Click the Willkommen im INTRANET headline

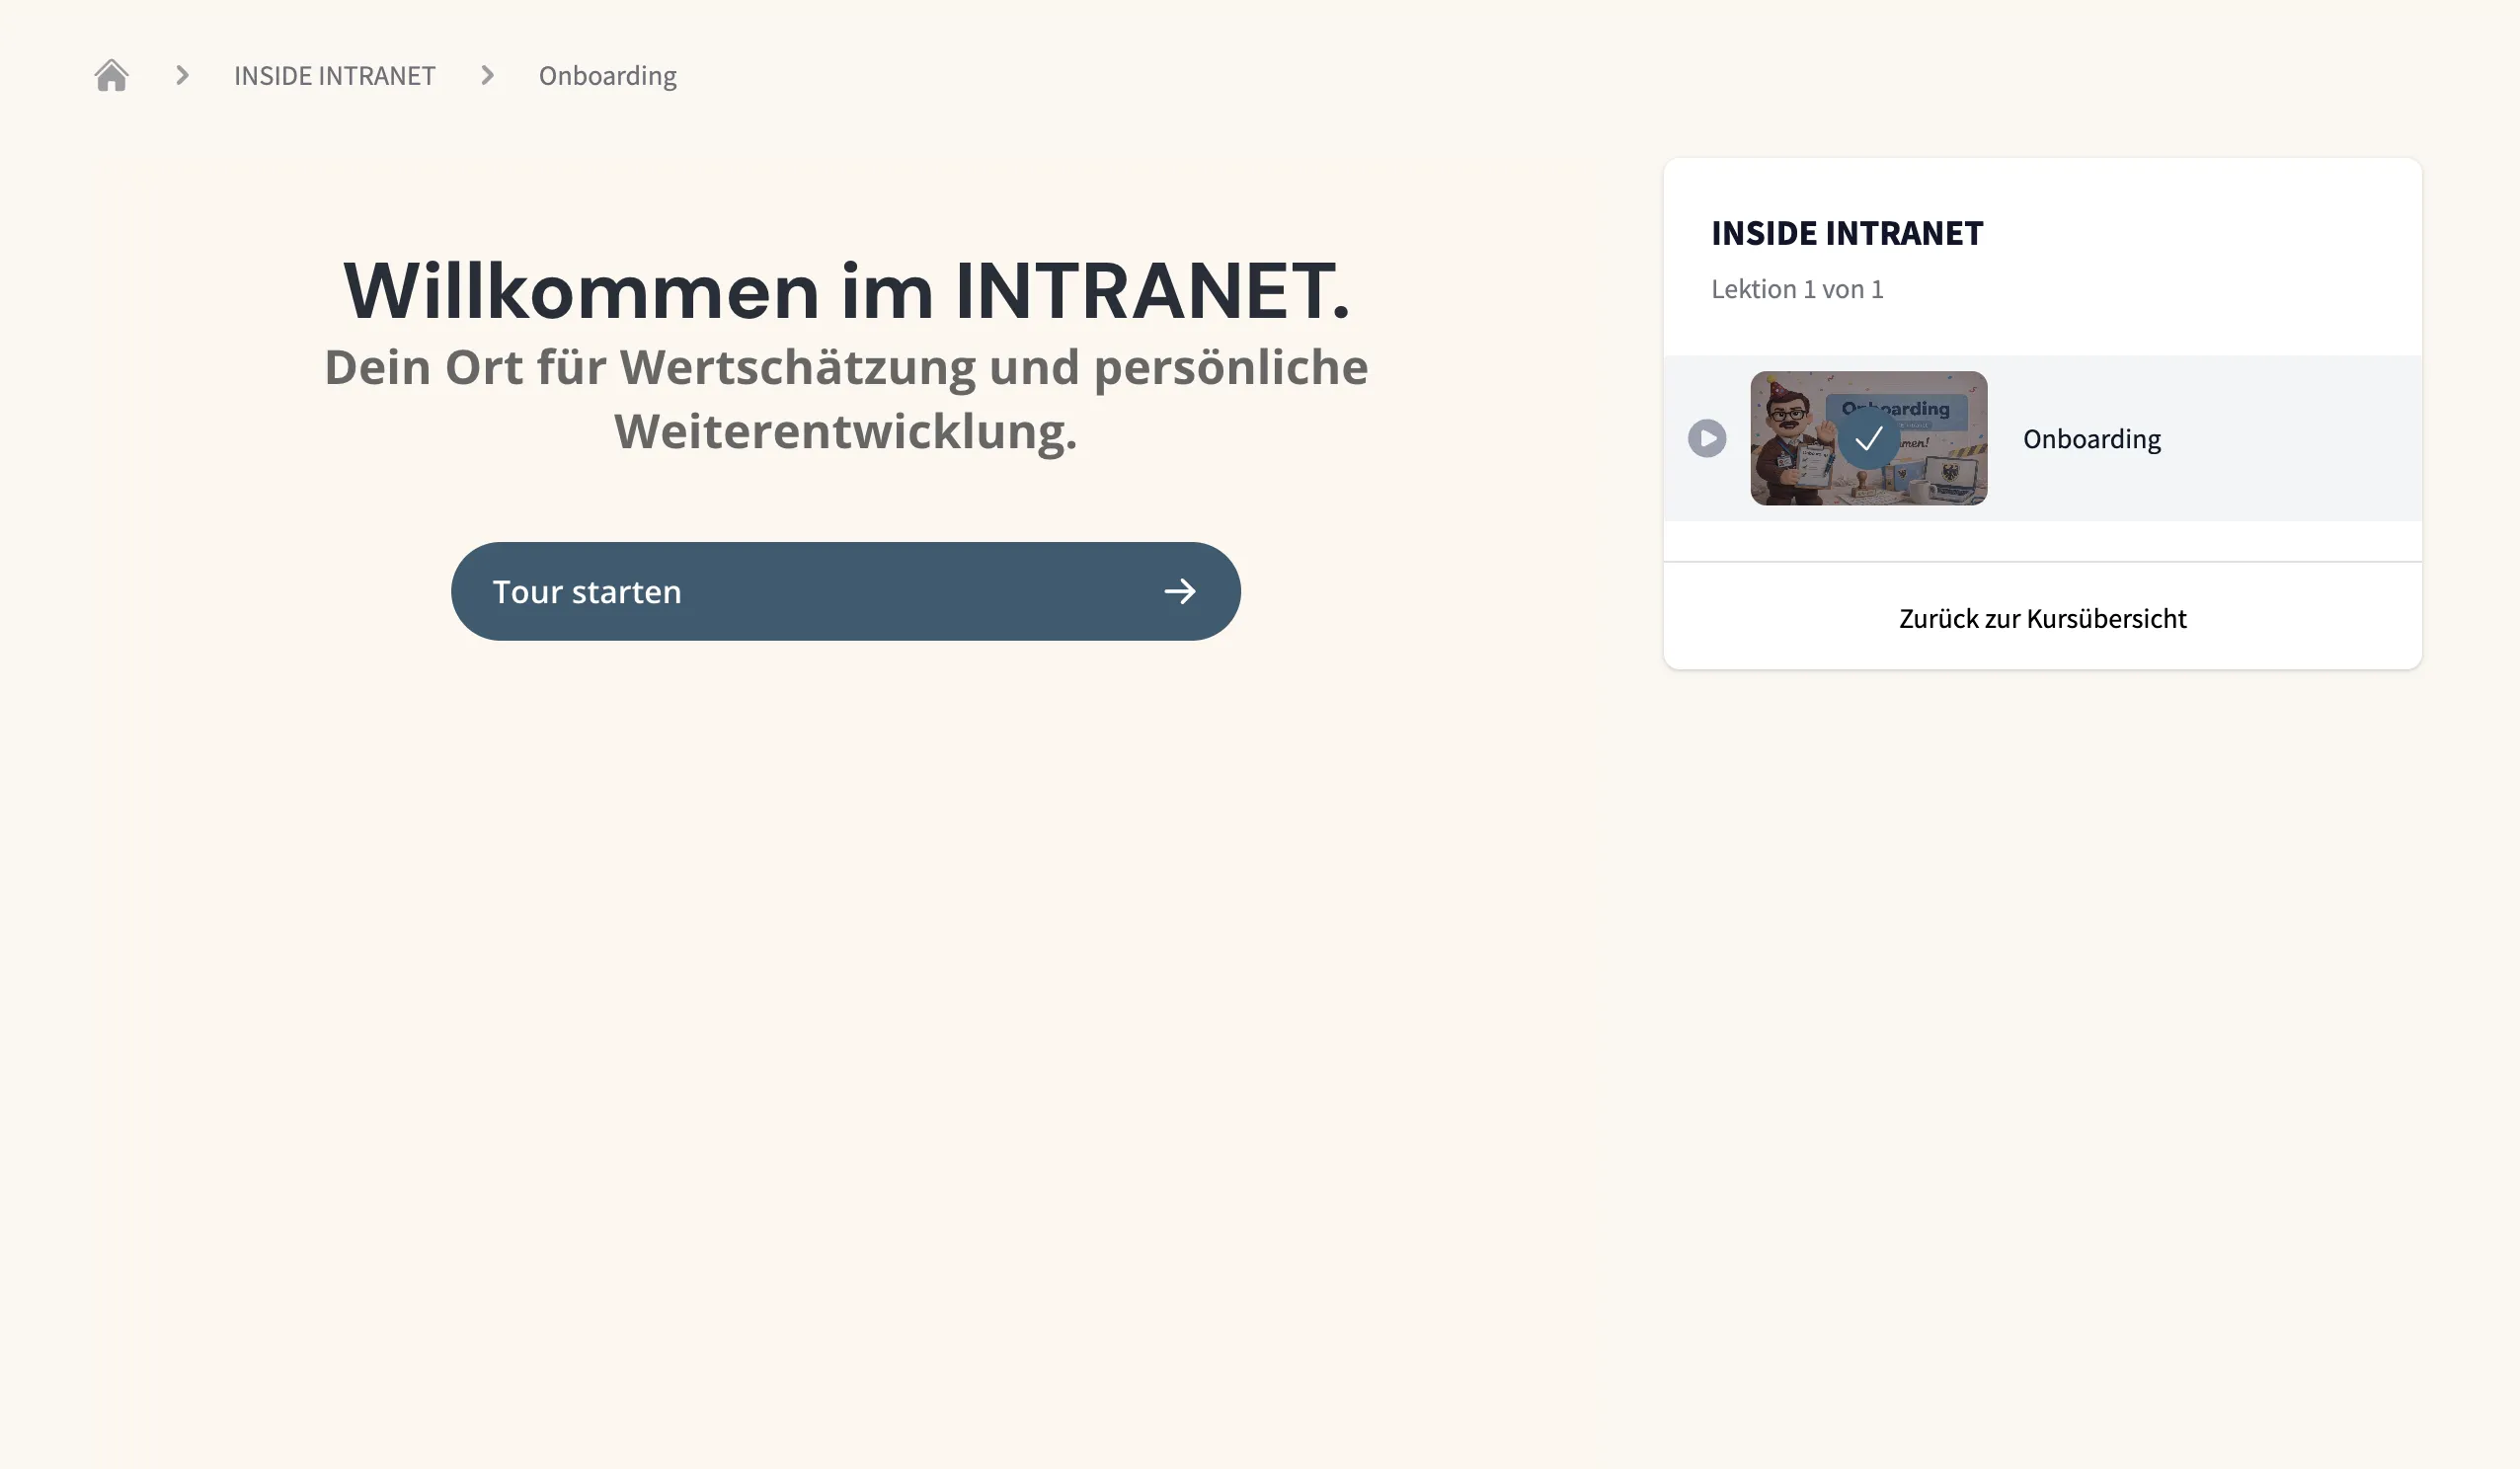coord(846,289)
